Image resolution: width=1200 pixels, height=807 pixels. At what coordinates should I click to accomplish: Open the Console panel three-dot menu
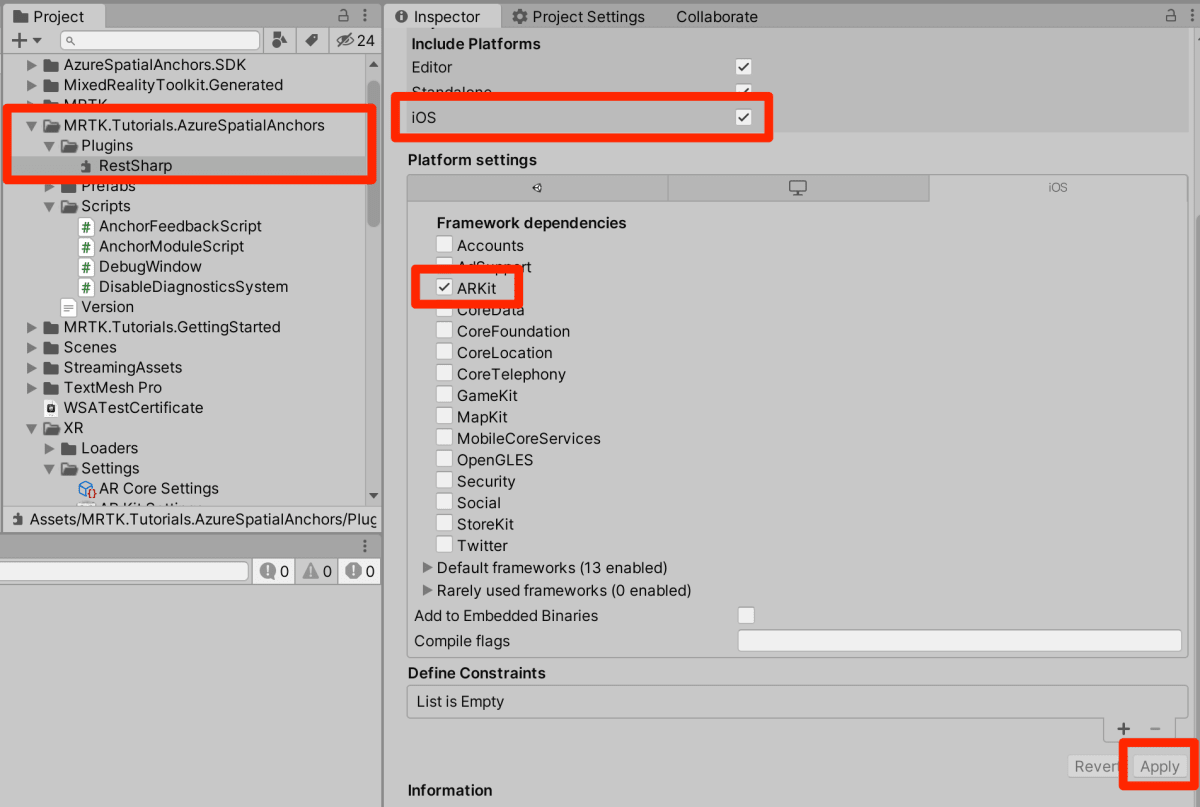[x=365, y=545]
